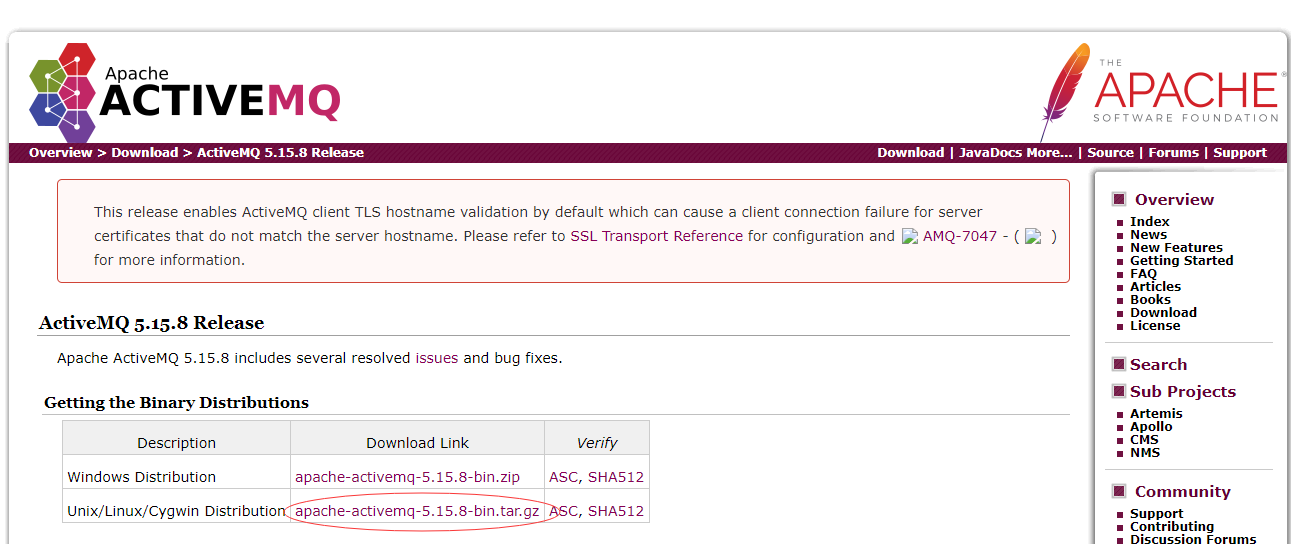Click the broken image icon inside parentheses

tap(1034, 237)
